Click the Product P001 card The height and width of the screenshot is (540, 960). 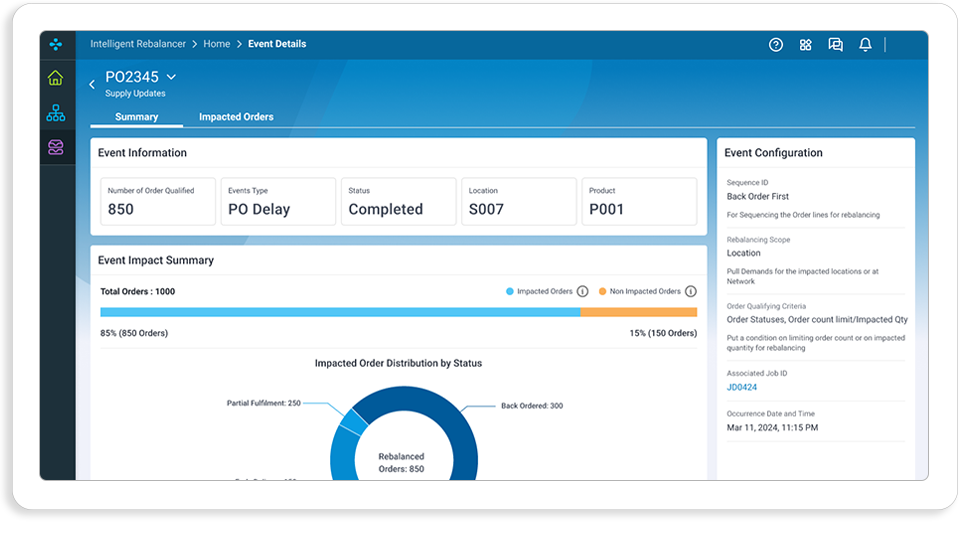pyautogui.click(x=639, y=201)
